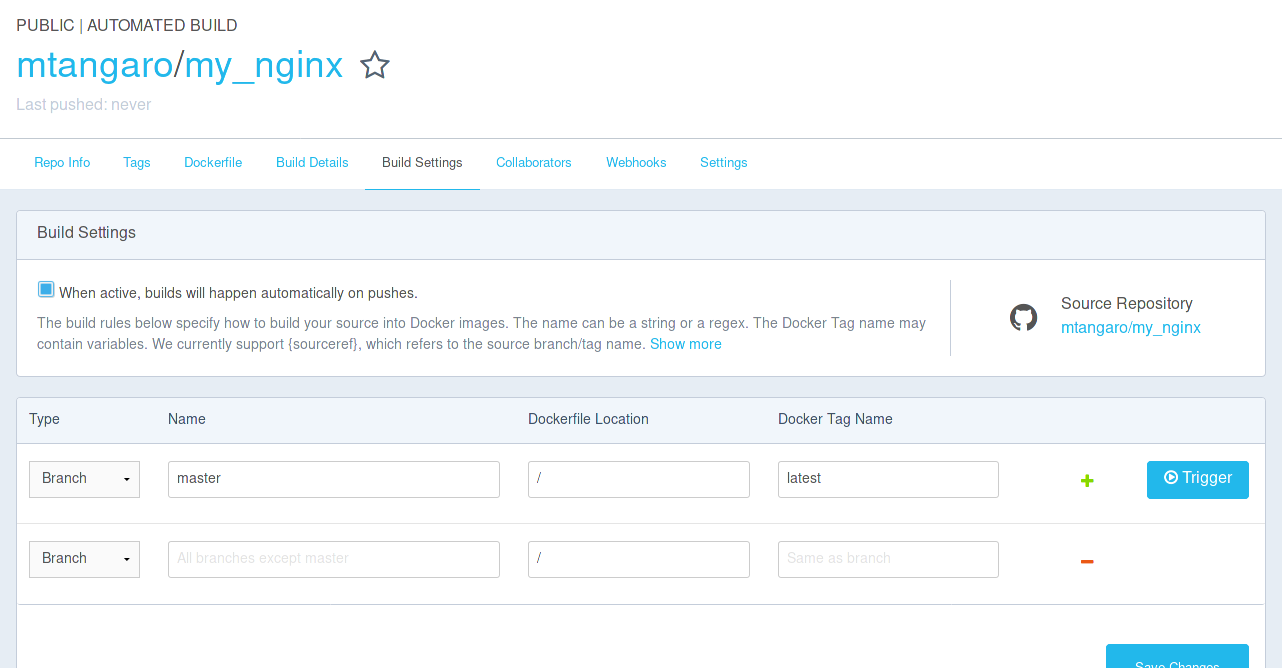Switch to the Webhooks tab
The width and height of the screenshot is (1282, 668).
636,163
